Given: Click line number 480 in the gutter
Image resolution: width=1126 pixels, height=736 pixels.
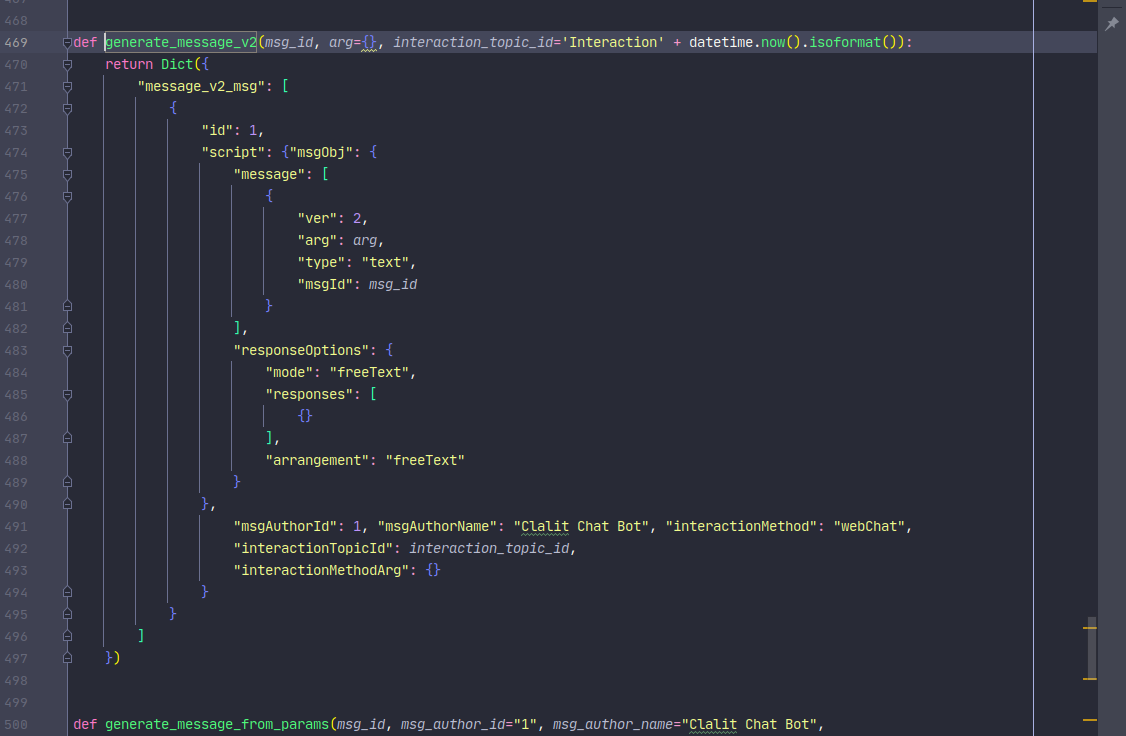Looking at the screenshot, I should coord(16,285).
